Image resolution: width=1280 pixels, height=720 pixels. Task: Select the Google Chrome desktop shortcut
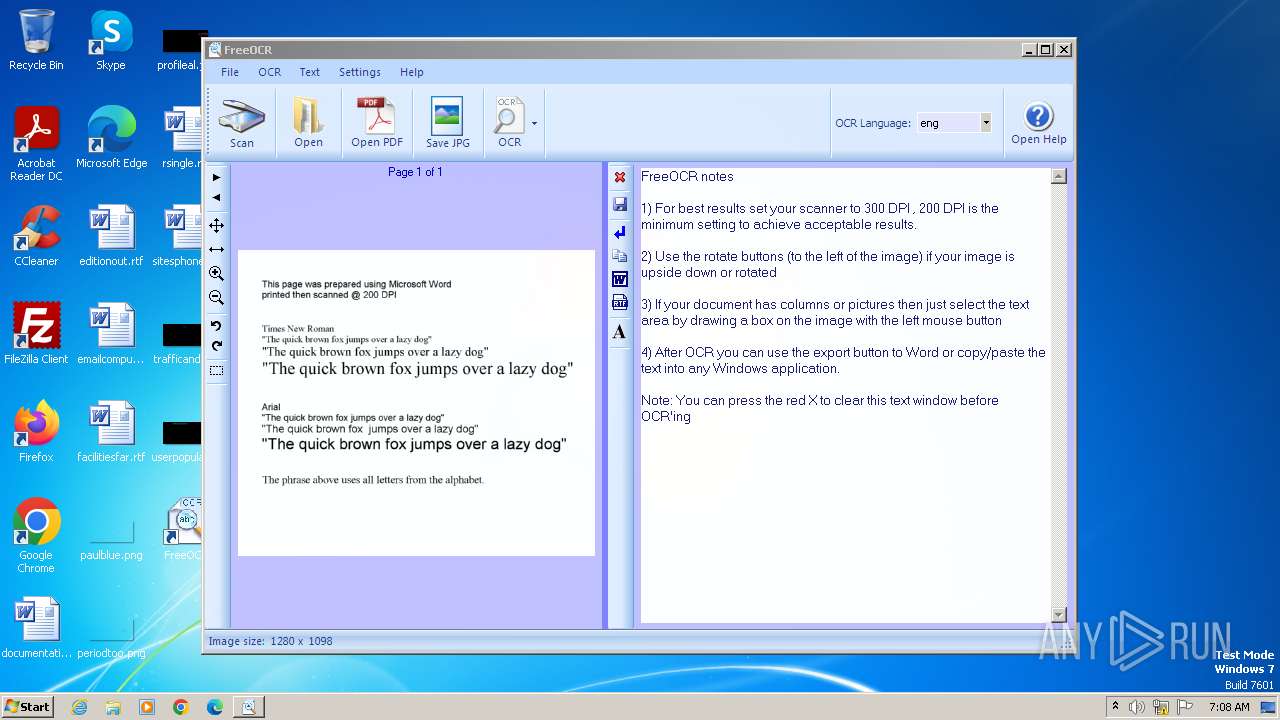(36, 536)
